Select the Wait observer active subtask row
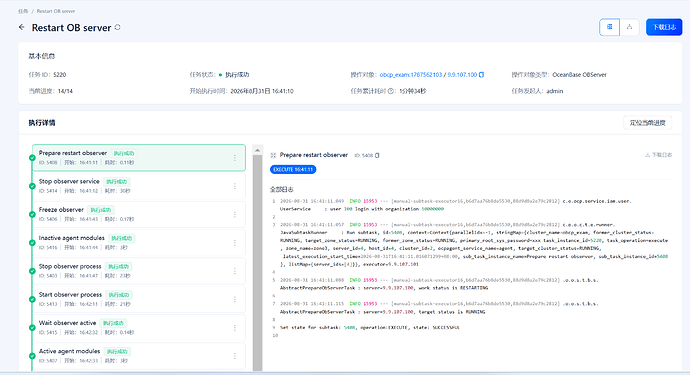Image resolution: width=690 pixels, height=375 pixels. (x=139, y=327)
